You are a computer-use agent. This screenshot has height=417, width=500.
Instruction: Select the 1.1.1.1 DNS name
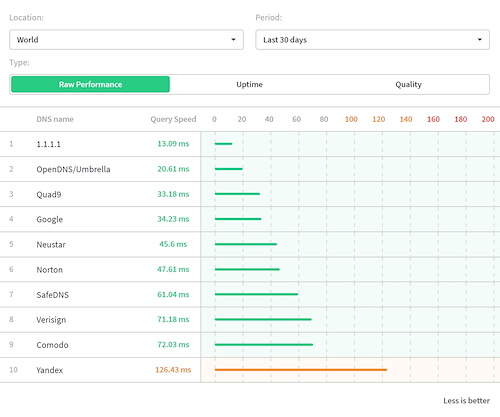click(49, 144)
